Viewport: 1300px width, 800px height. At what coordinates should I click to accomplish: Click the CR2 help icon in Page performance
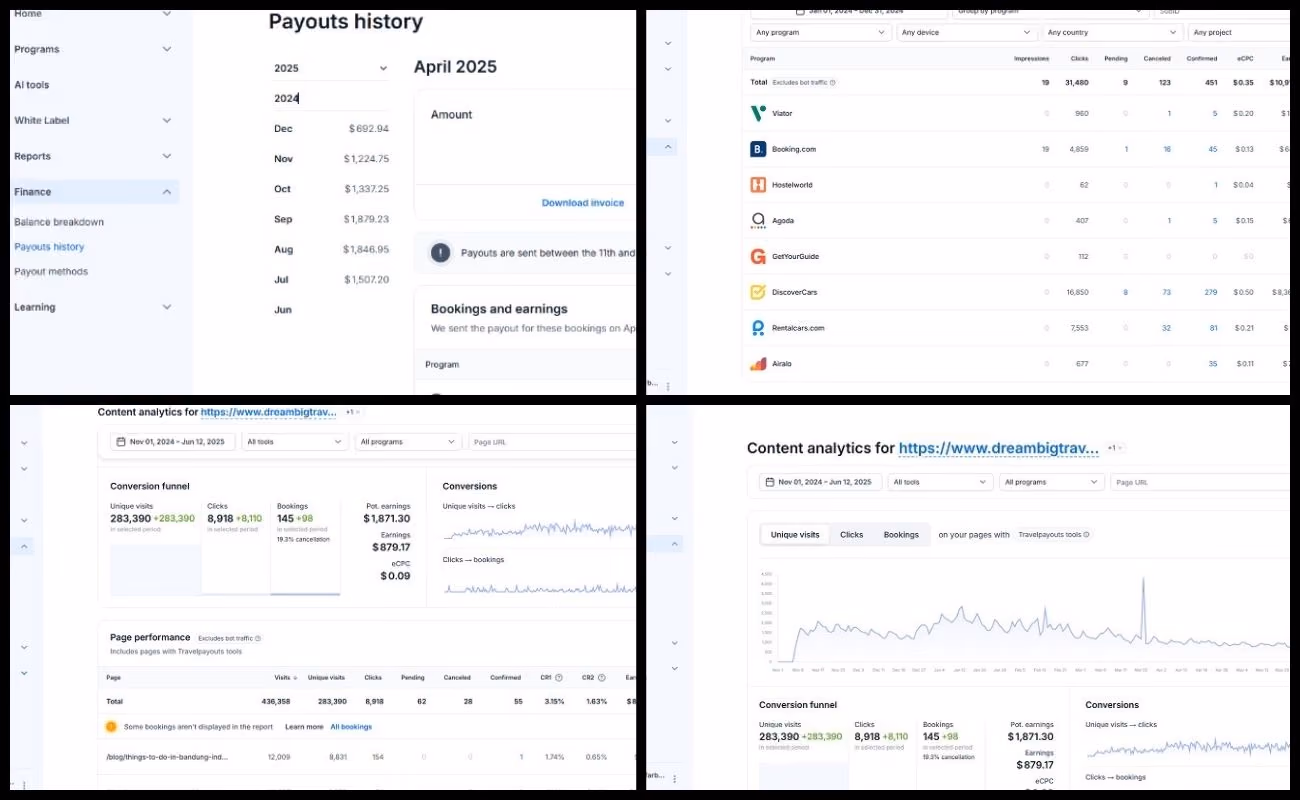coord(603,678)
